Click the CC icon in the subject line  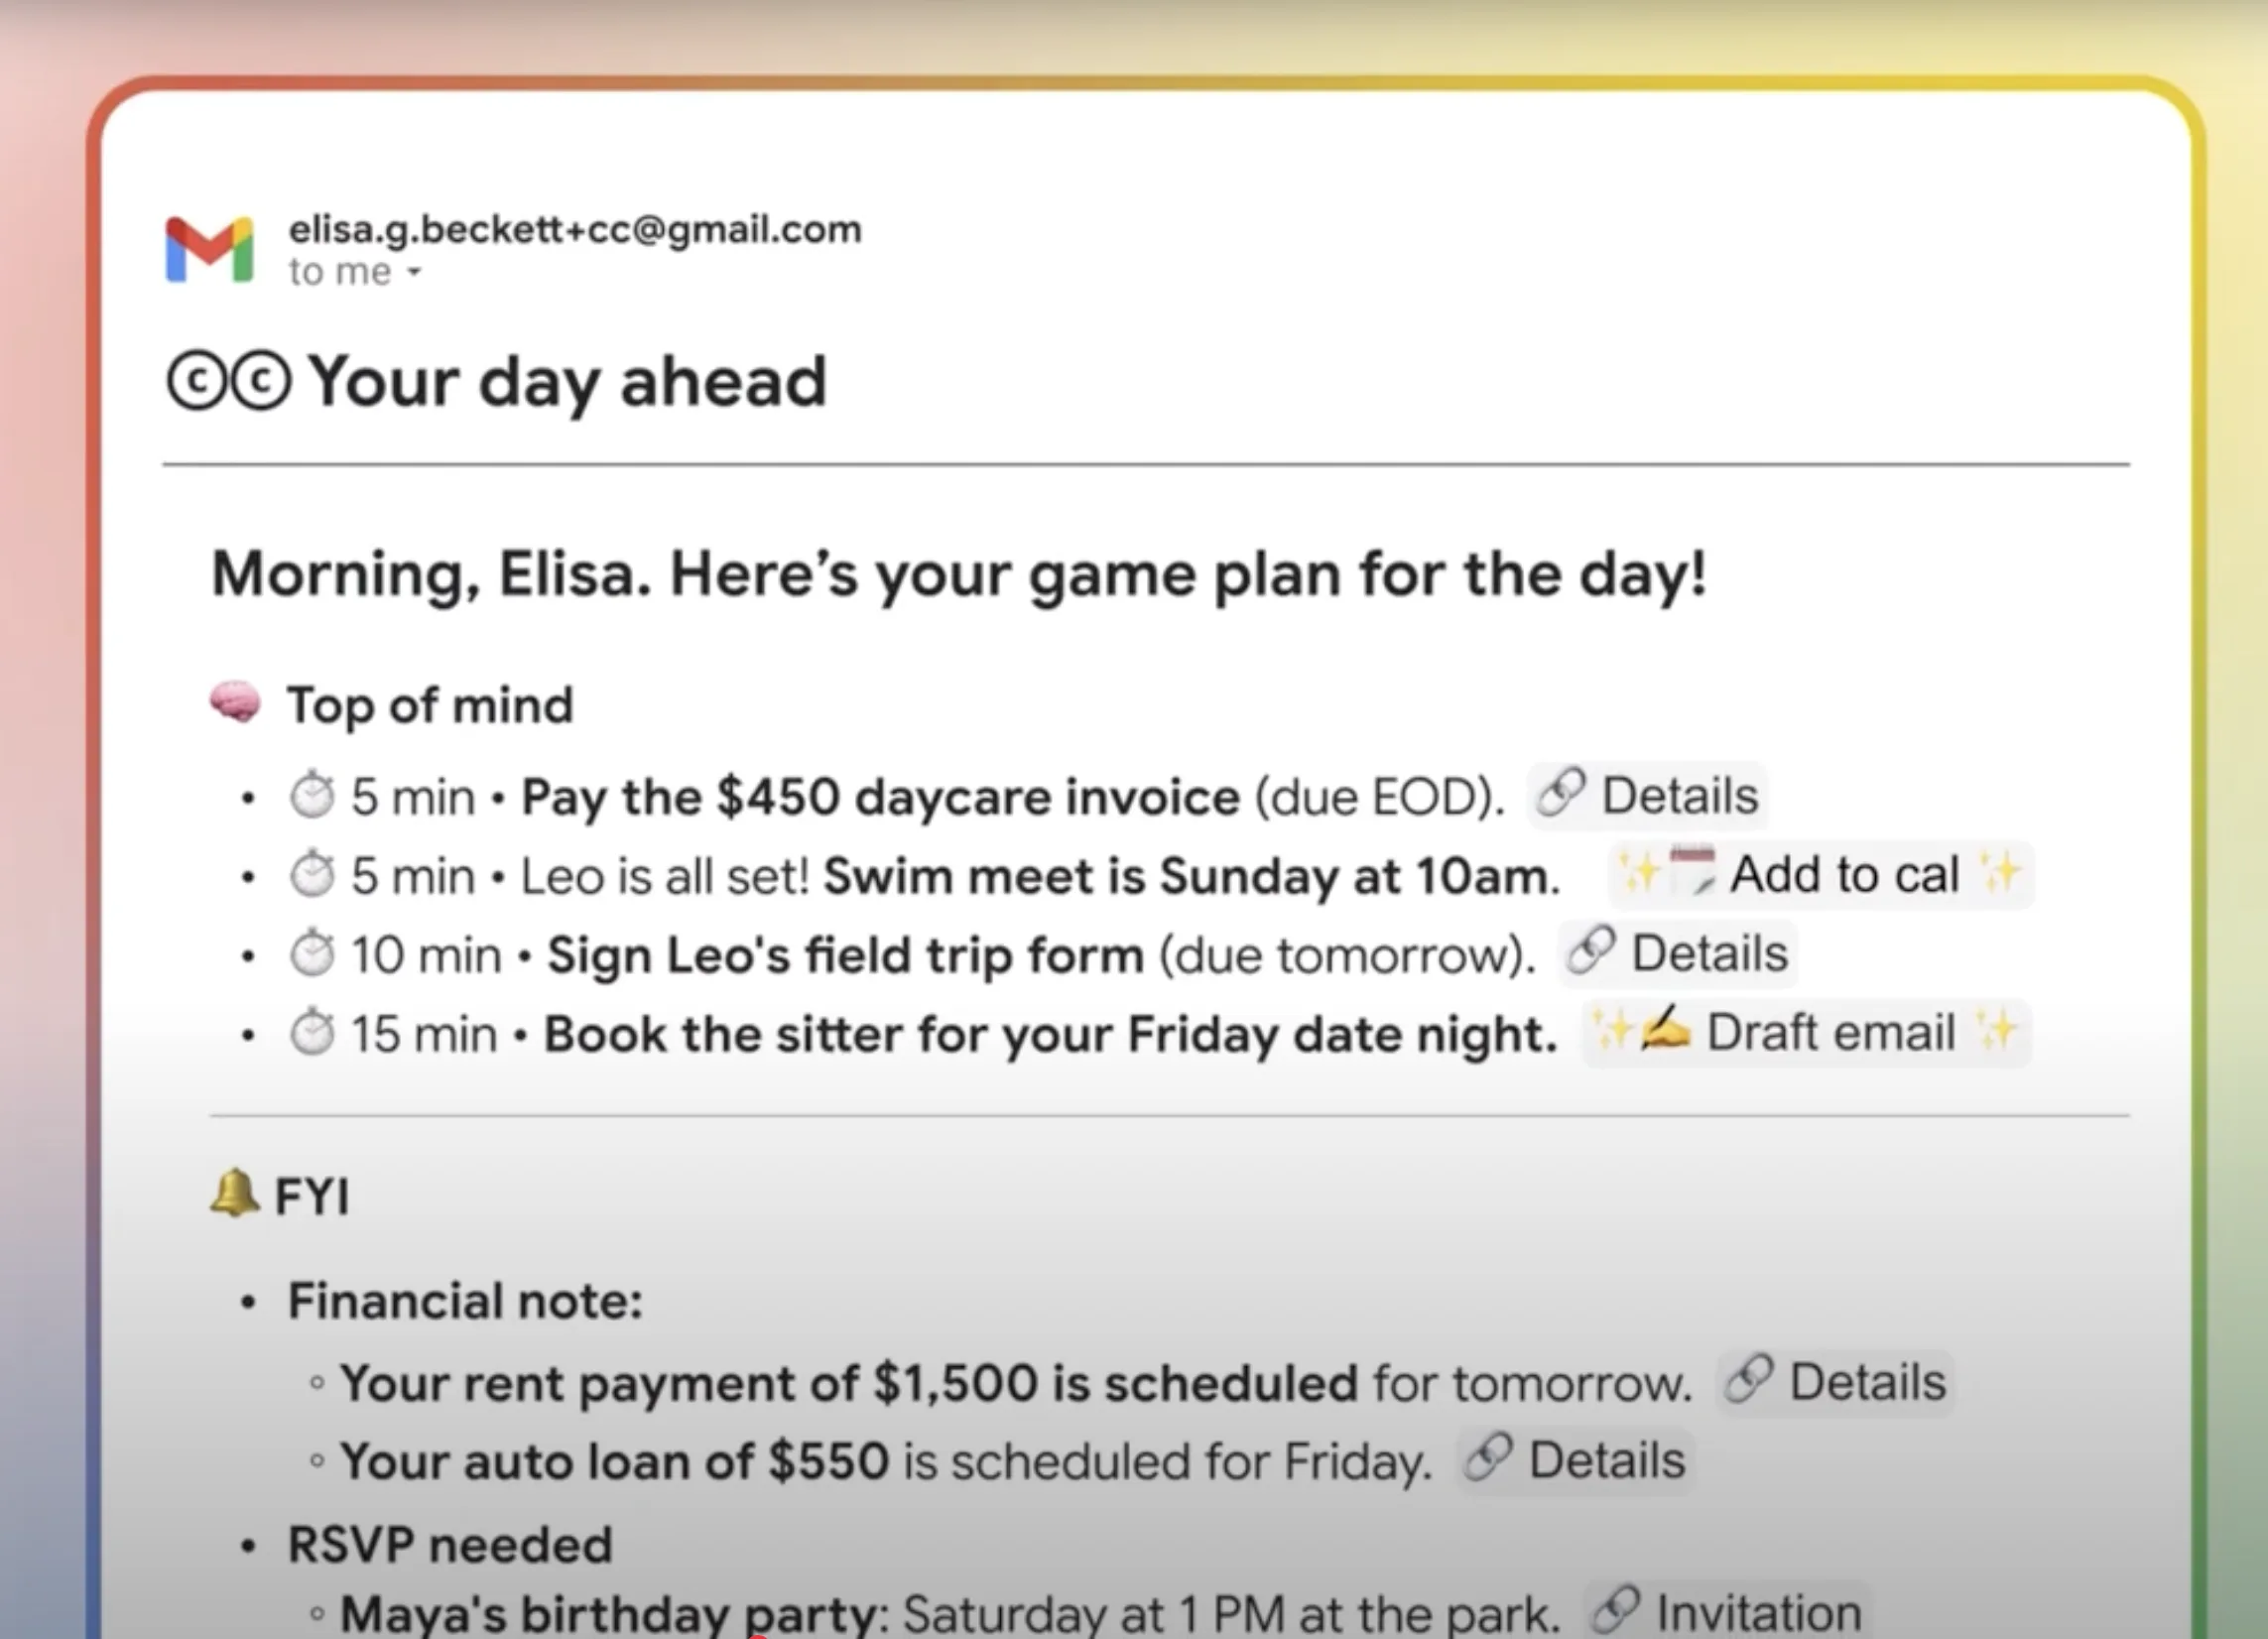229,381
